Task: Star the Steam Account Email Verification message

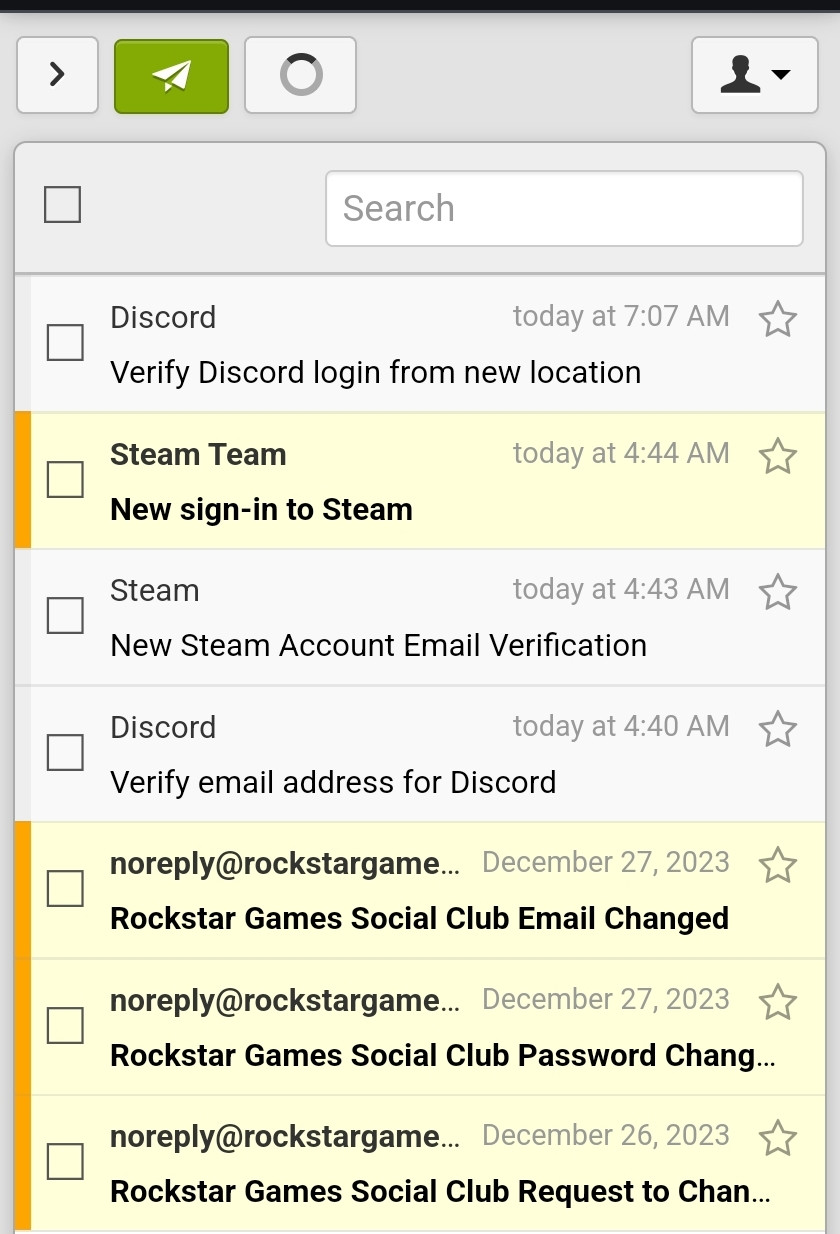Action: [x=777, y=592]
